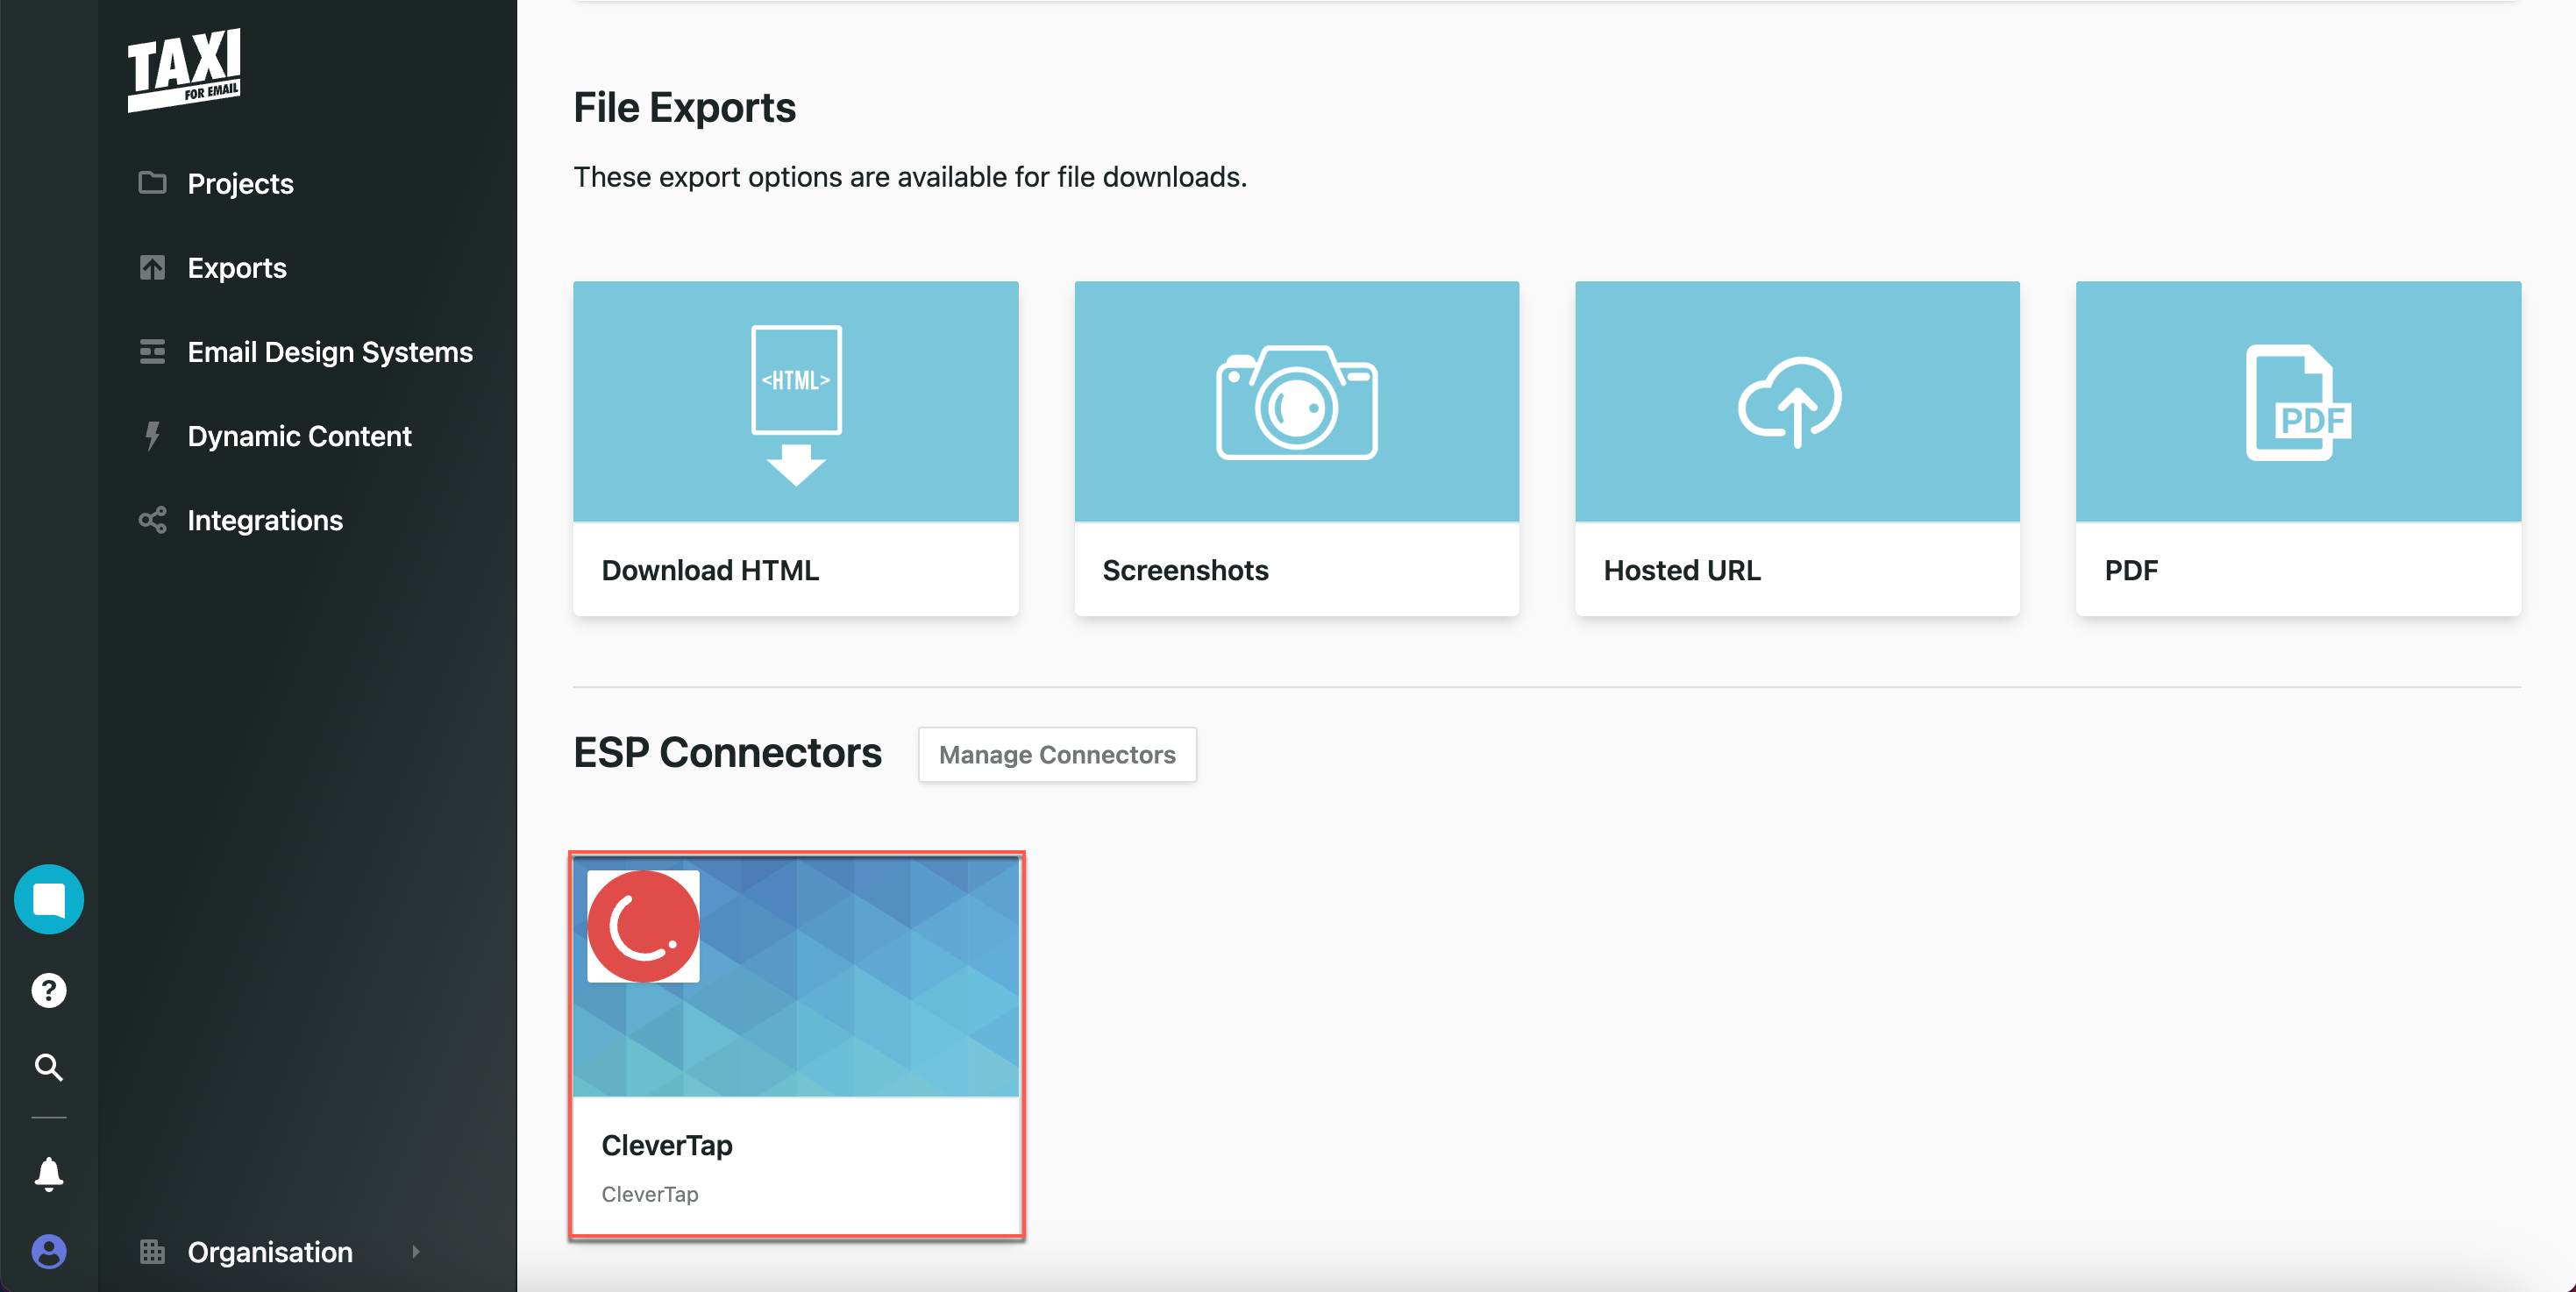
Task: Click the Projects folder icon
Action: 152,183
